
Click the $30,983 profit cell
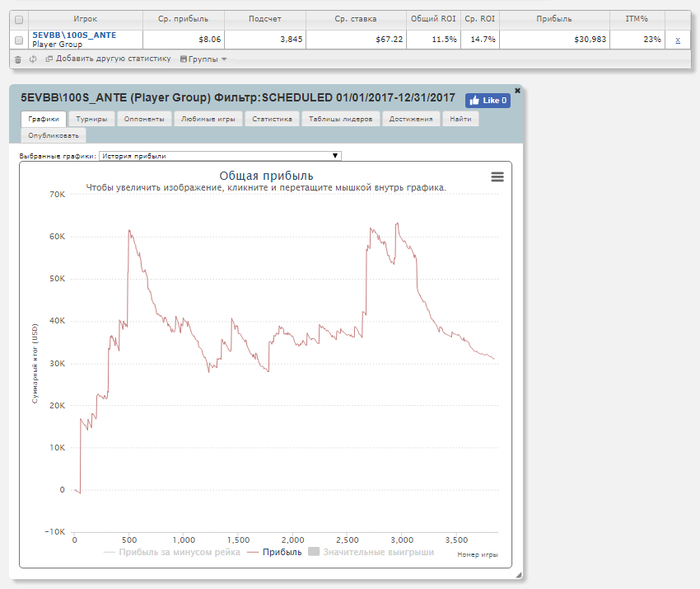[x=554, y=39]
